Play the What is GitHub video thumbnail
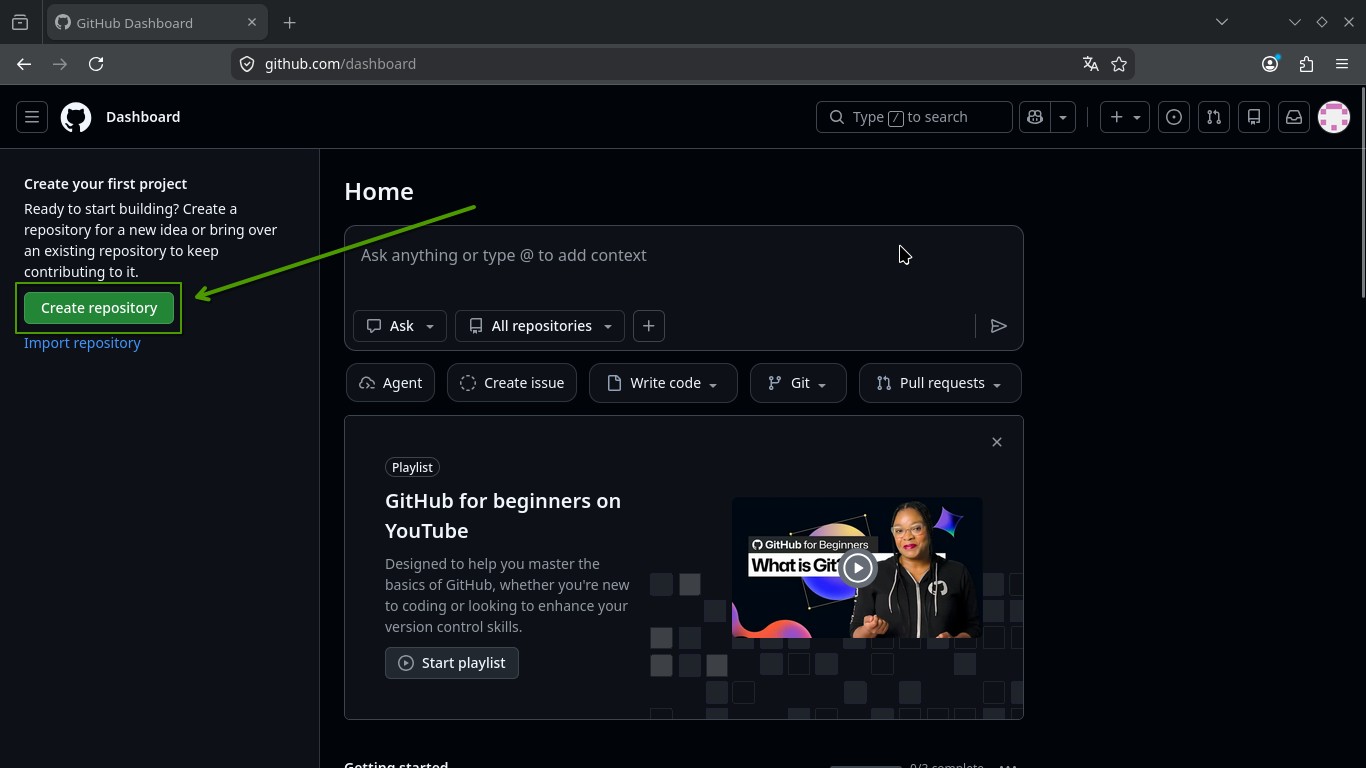 [x=857, y=568]
